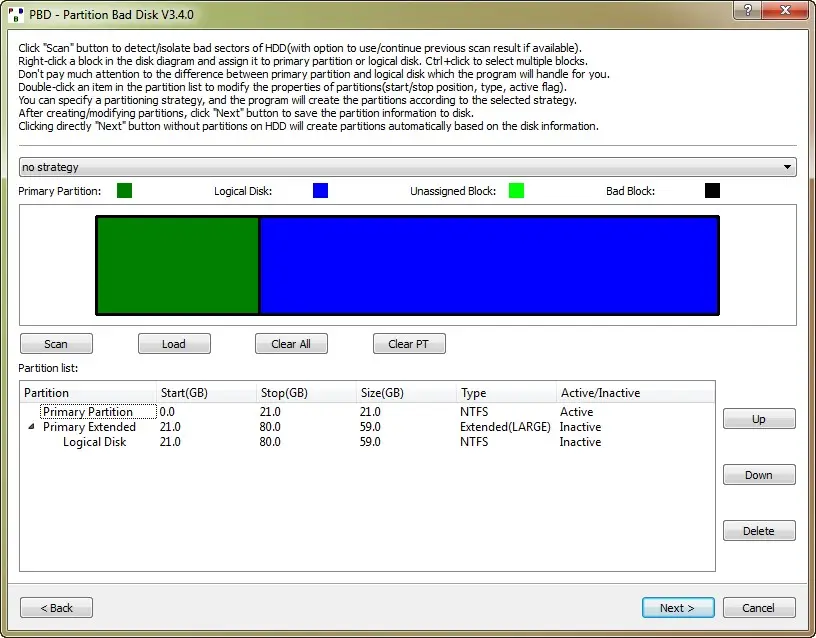Viewport: 816px width, 638px height.
Task: Click the 21.0 size value of Primary Partition
Action: (x=370, y=412)
